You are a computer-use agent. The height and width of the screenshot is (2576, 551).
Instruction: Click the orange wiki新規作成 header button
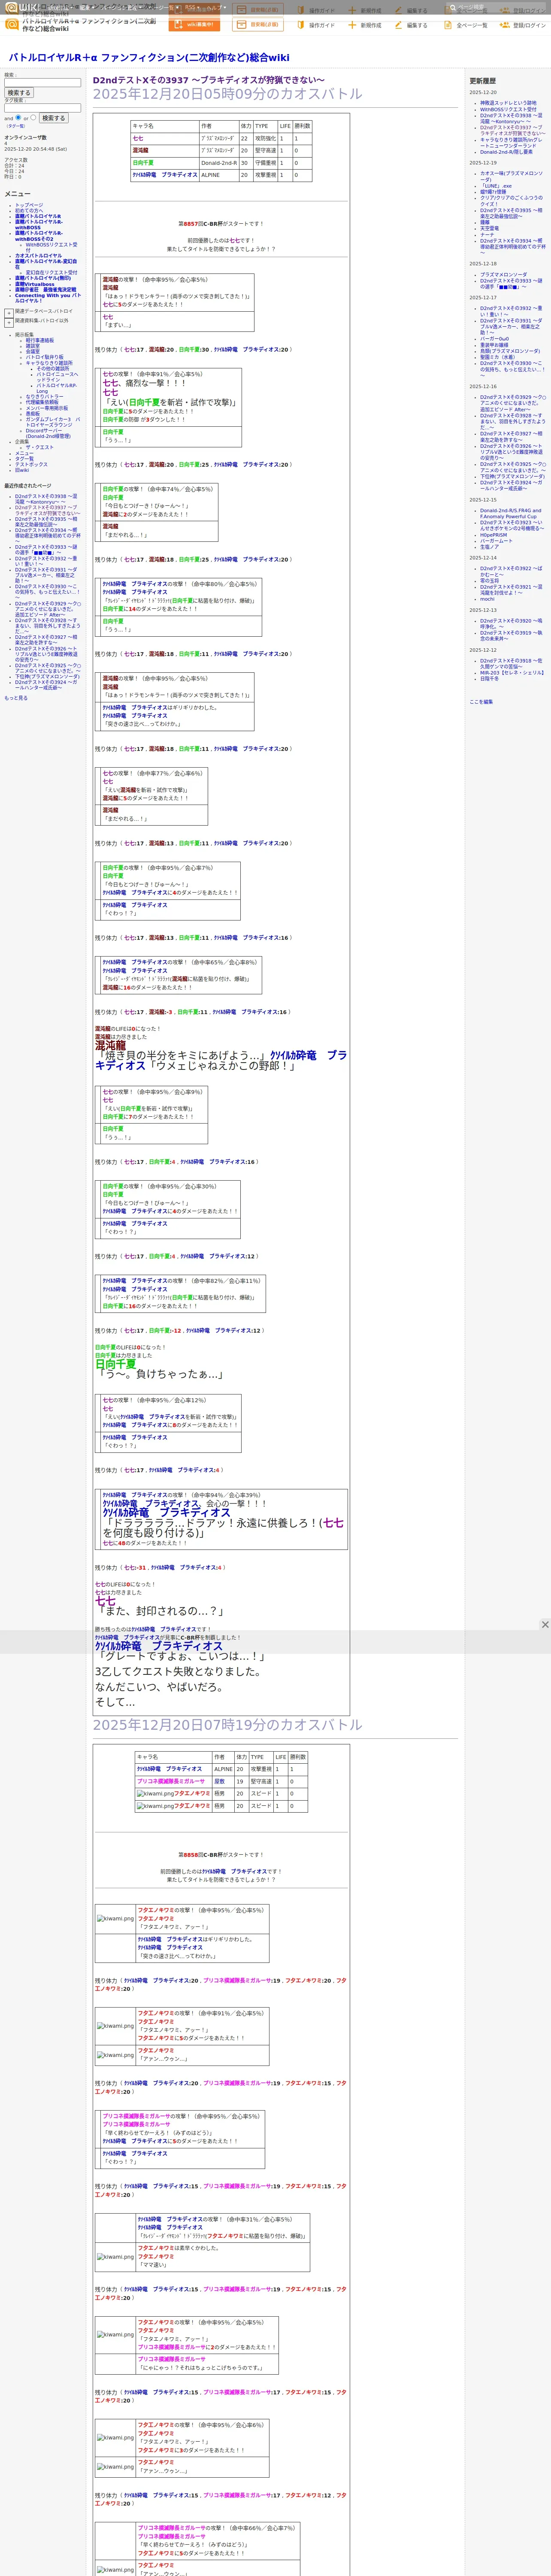(x=194, y=25)
